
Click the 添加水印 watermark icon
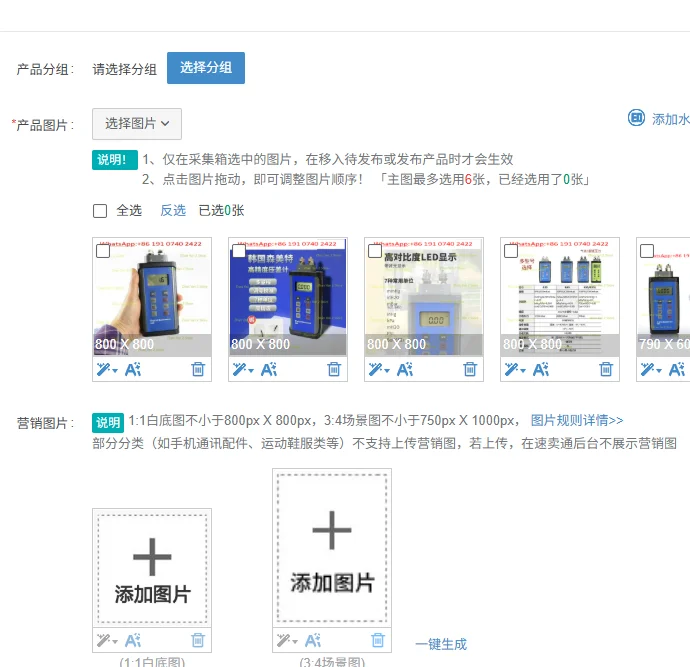point(636,118)
